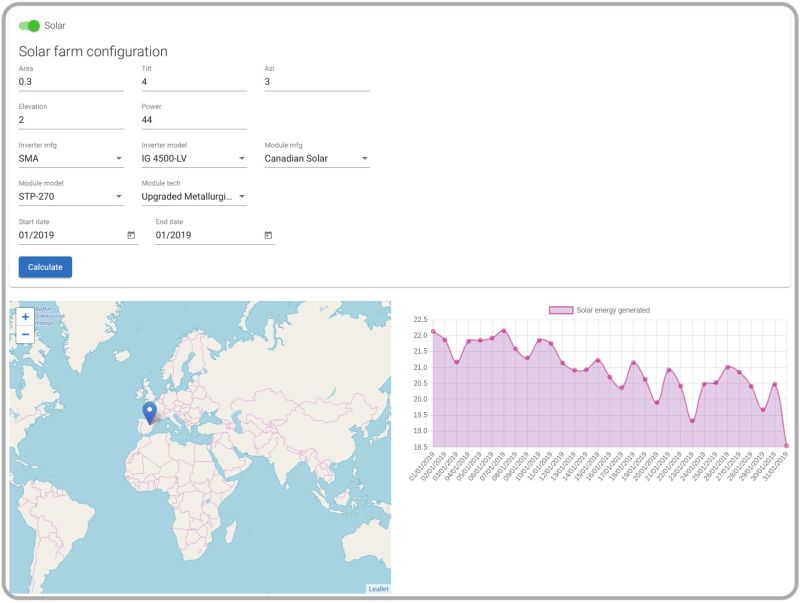Zoom in the map with plus button
The image size is (800, 603).
(26, 317)
